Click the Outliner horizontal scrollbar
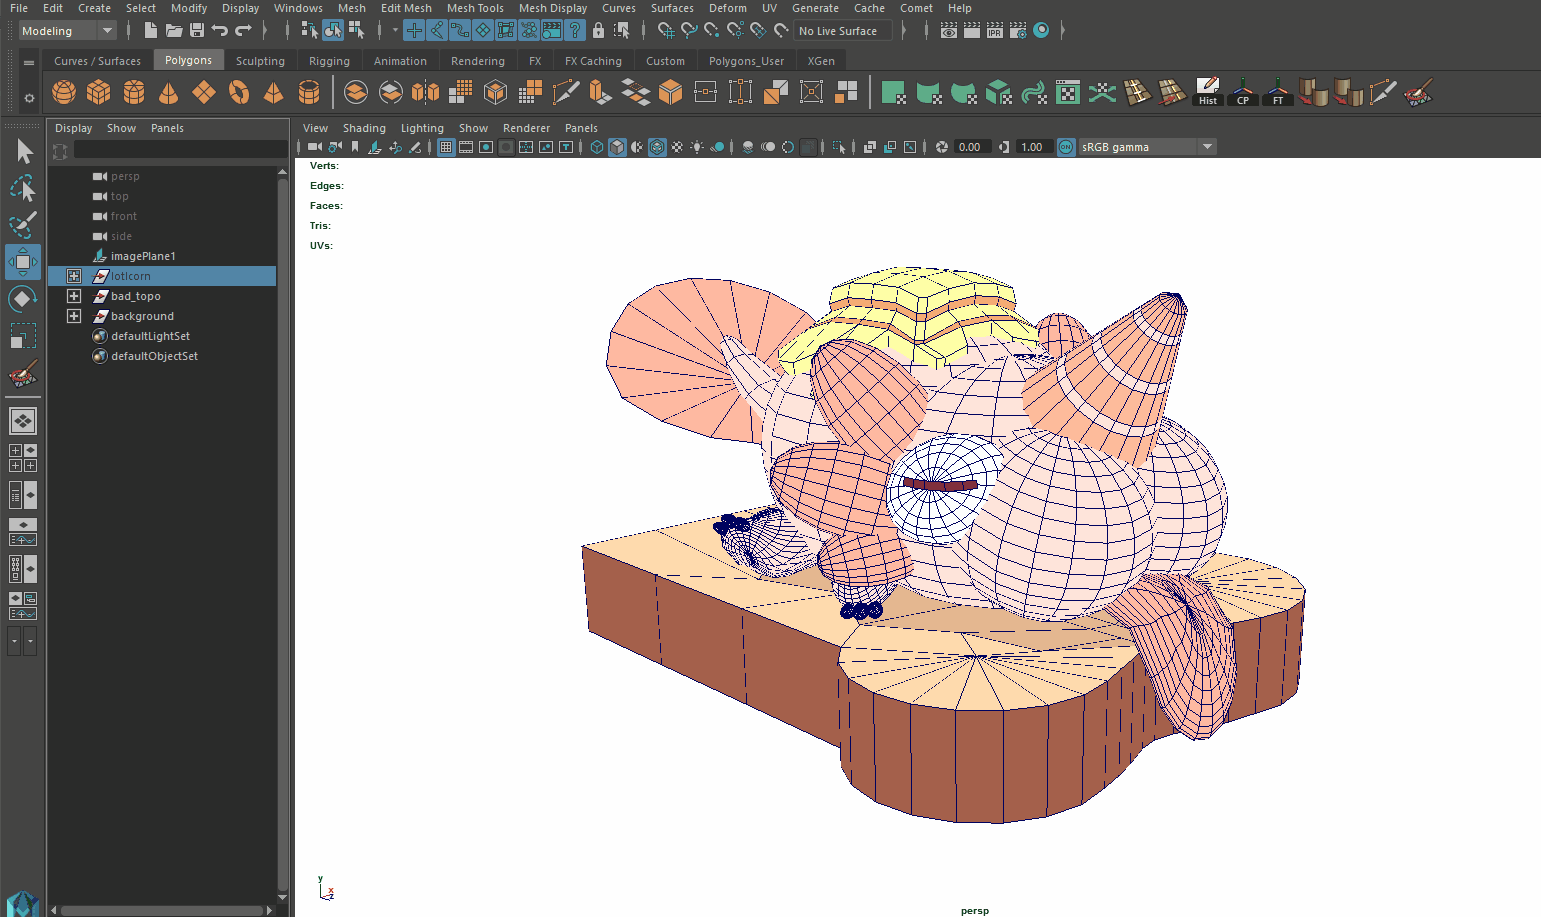 point(162,910)
